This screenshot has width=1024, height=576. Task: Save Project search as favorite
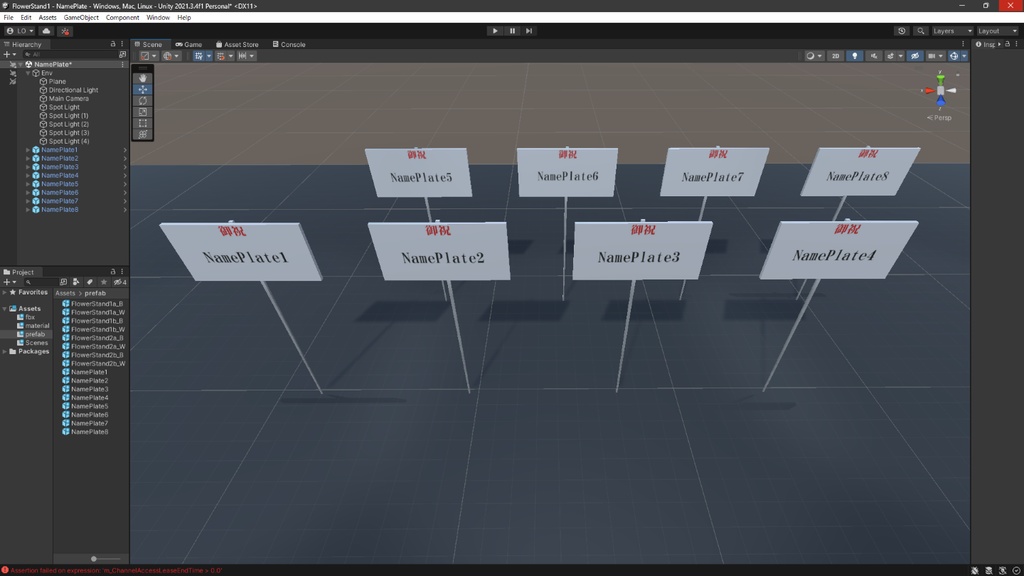pos(104,282)
